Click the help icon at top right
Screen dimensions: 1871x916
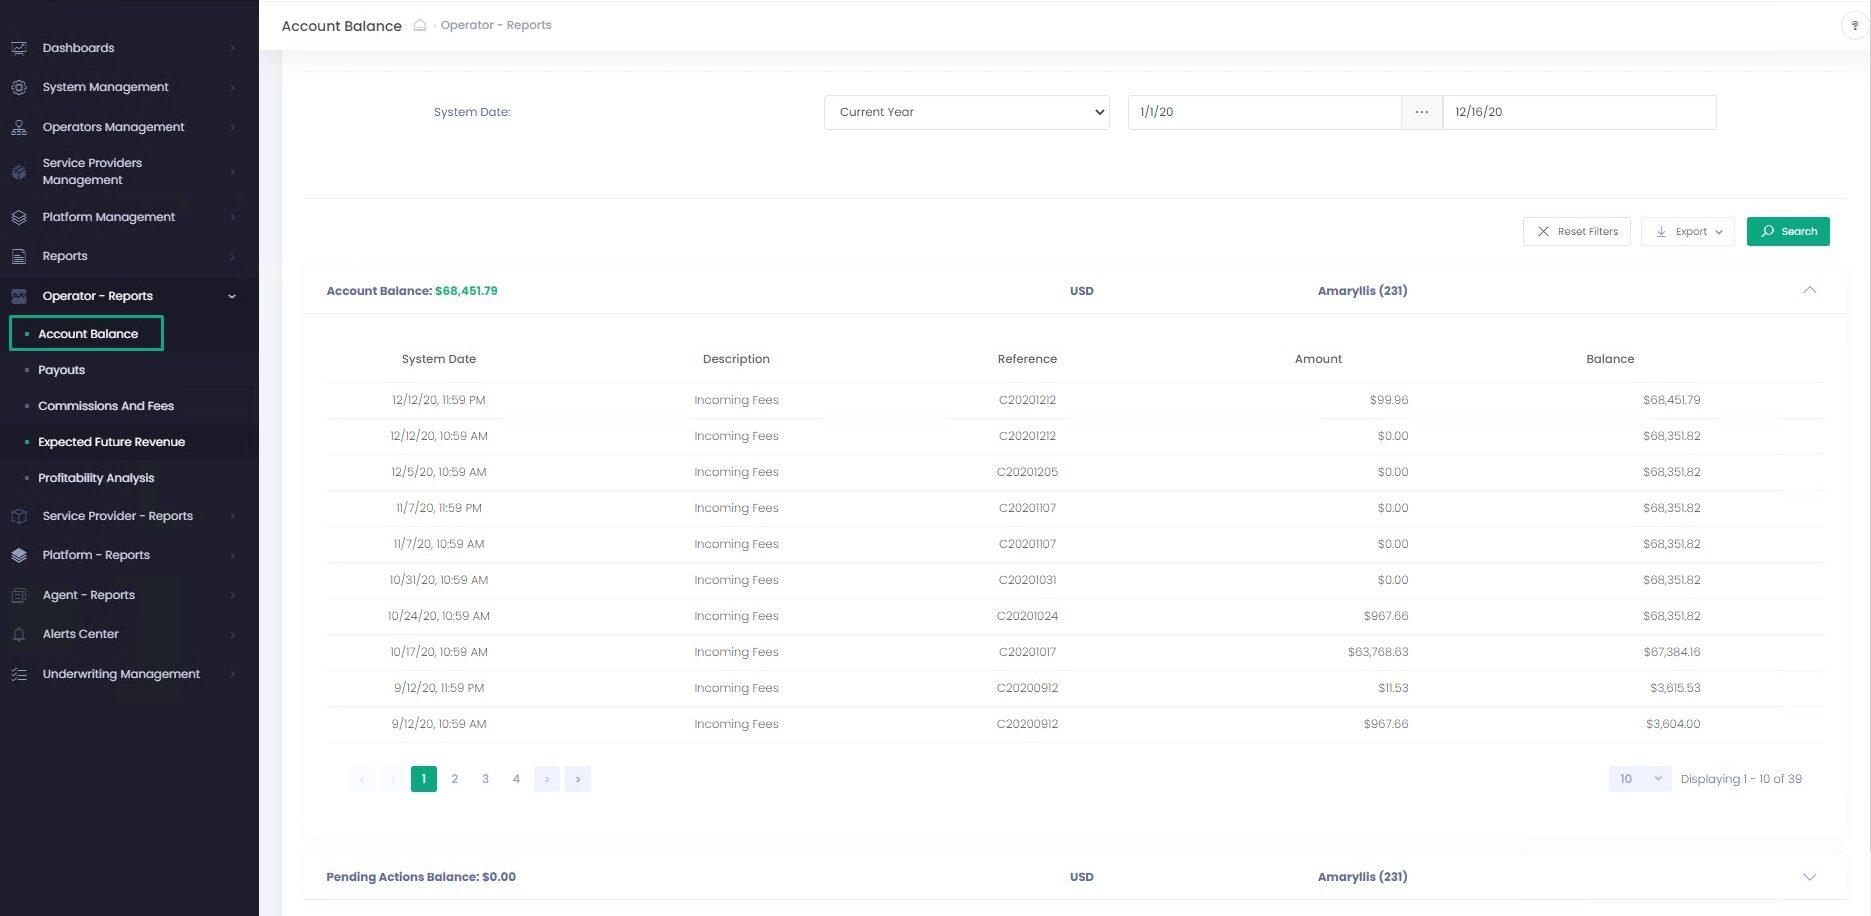point(1854,26)
